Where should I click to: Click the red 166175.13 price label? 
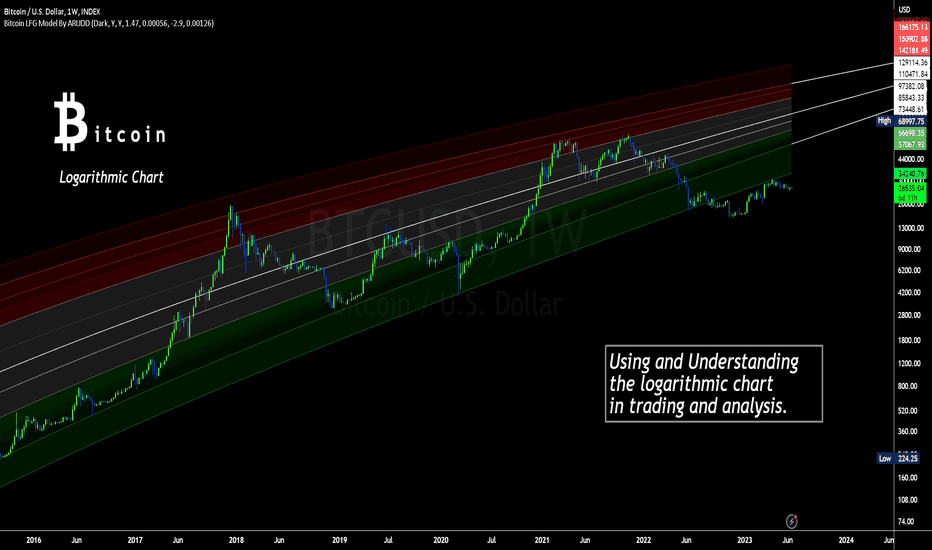pos(912,27)
